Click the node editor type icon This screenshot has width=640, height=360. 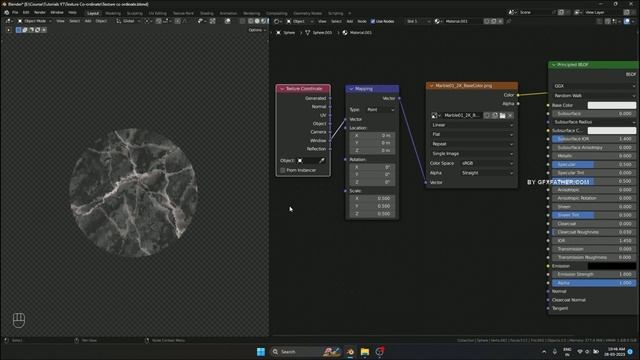(x=278, y=21)
